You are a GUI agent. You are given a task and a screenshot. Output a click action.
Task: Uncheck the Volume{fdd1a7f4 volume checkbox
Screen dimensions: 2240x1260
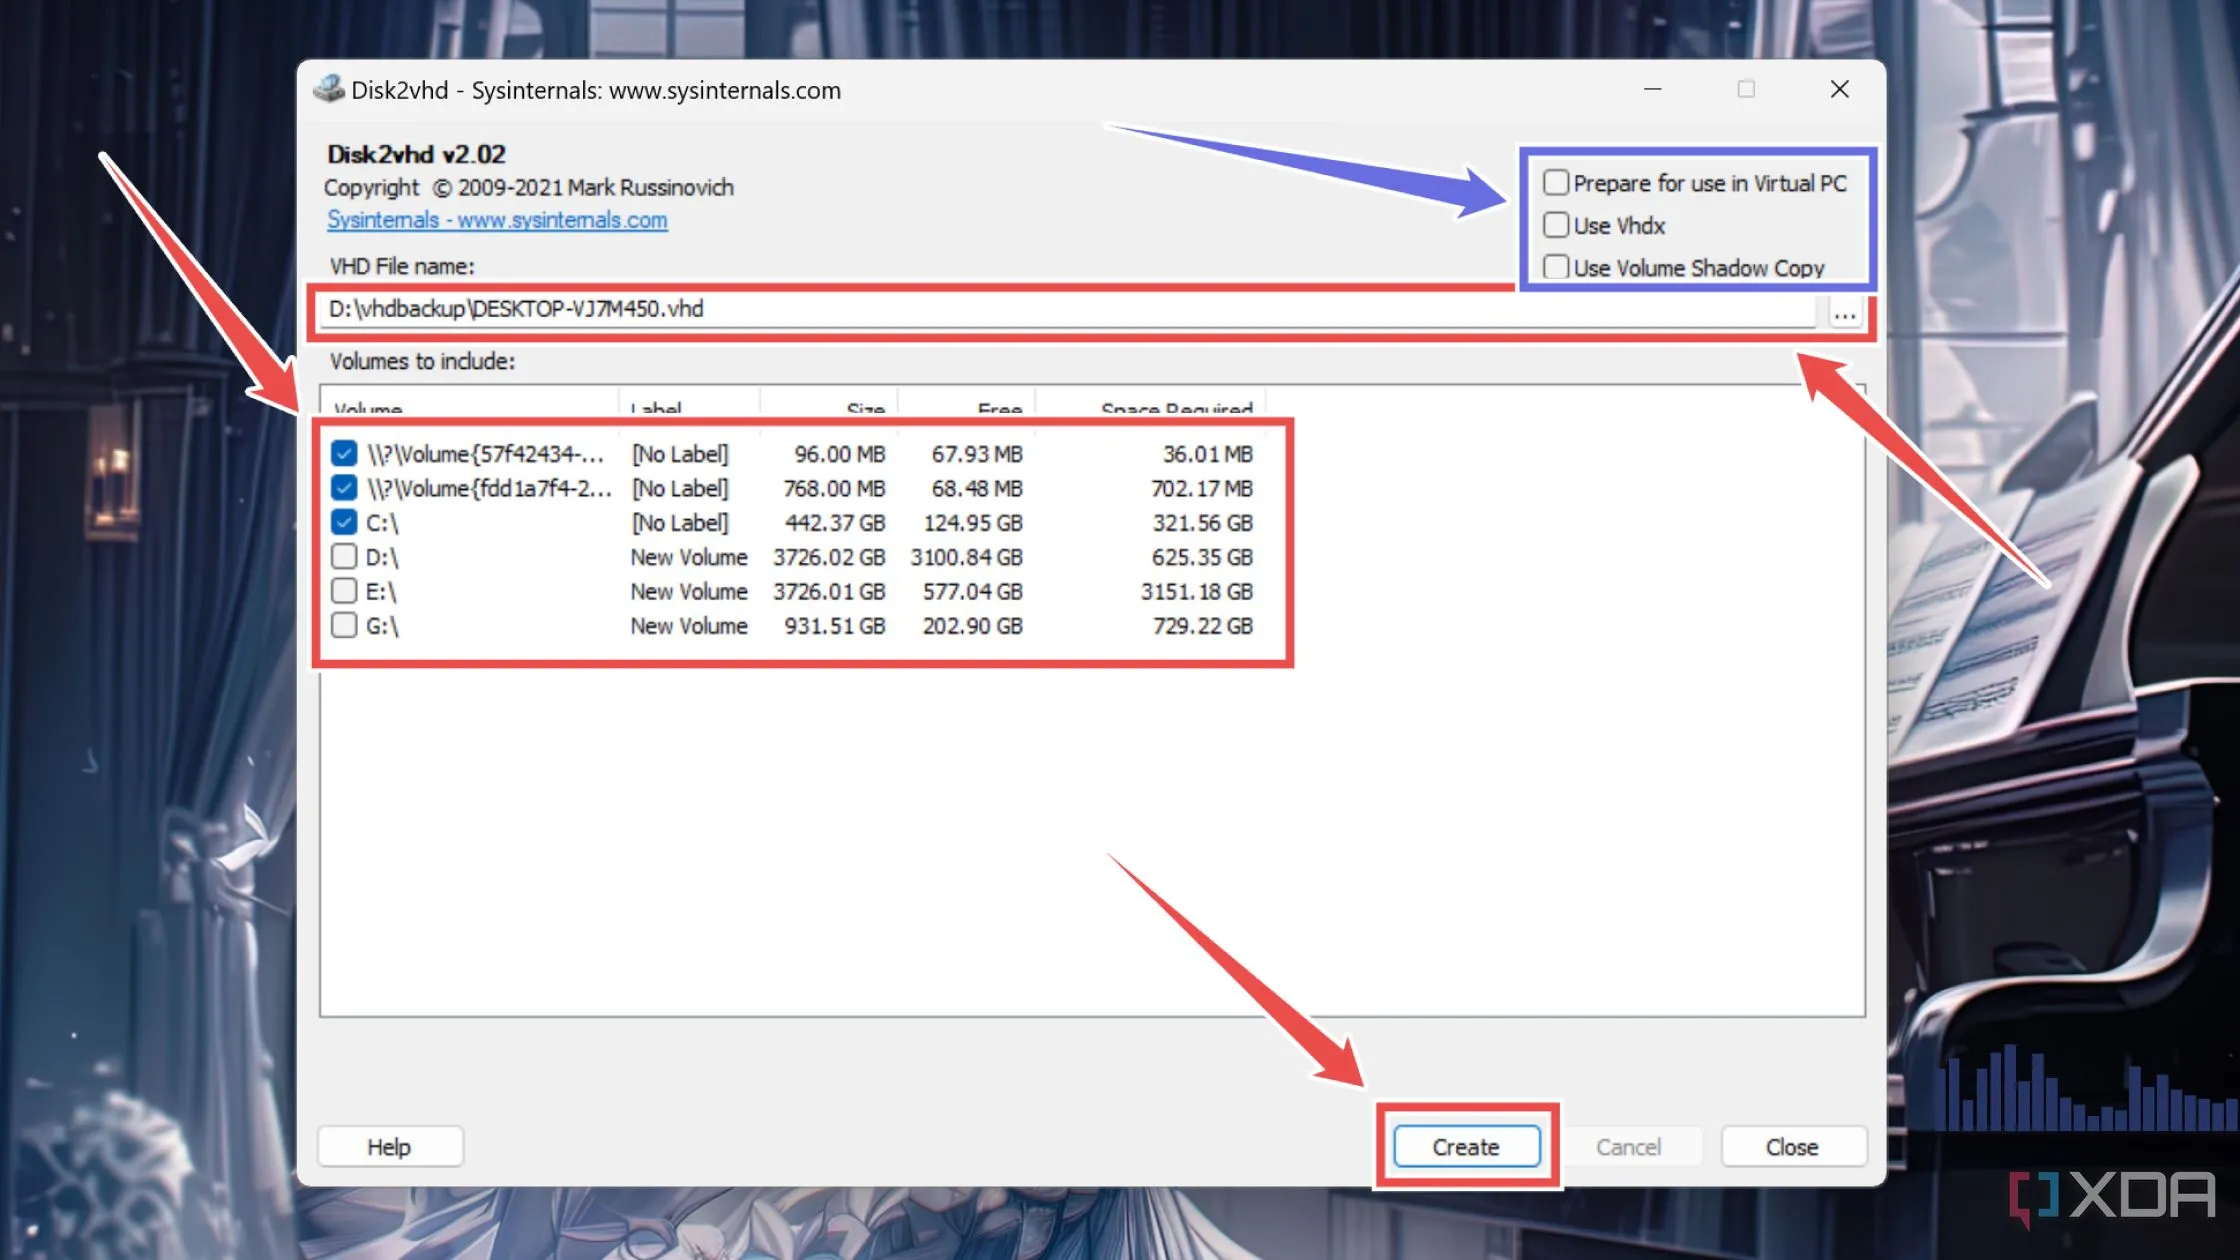tap(344, 488)
